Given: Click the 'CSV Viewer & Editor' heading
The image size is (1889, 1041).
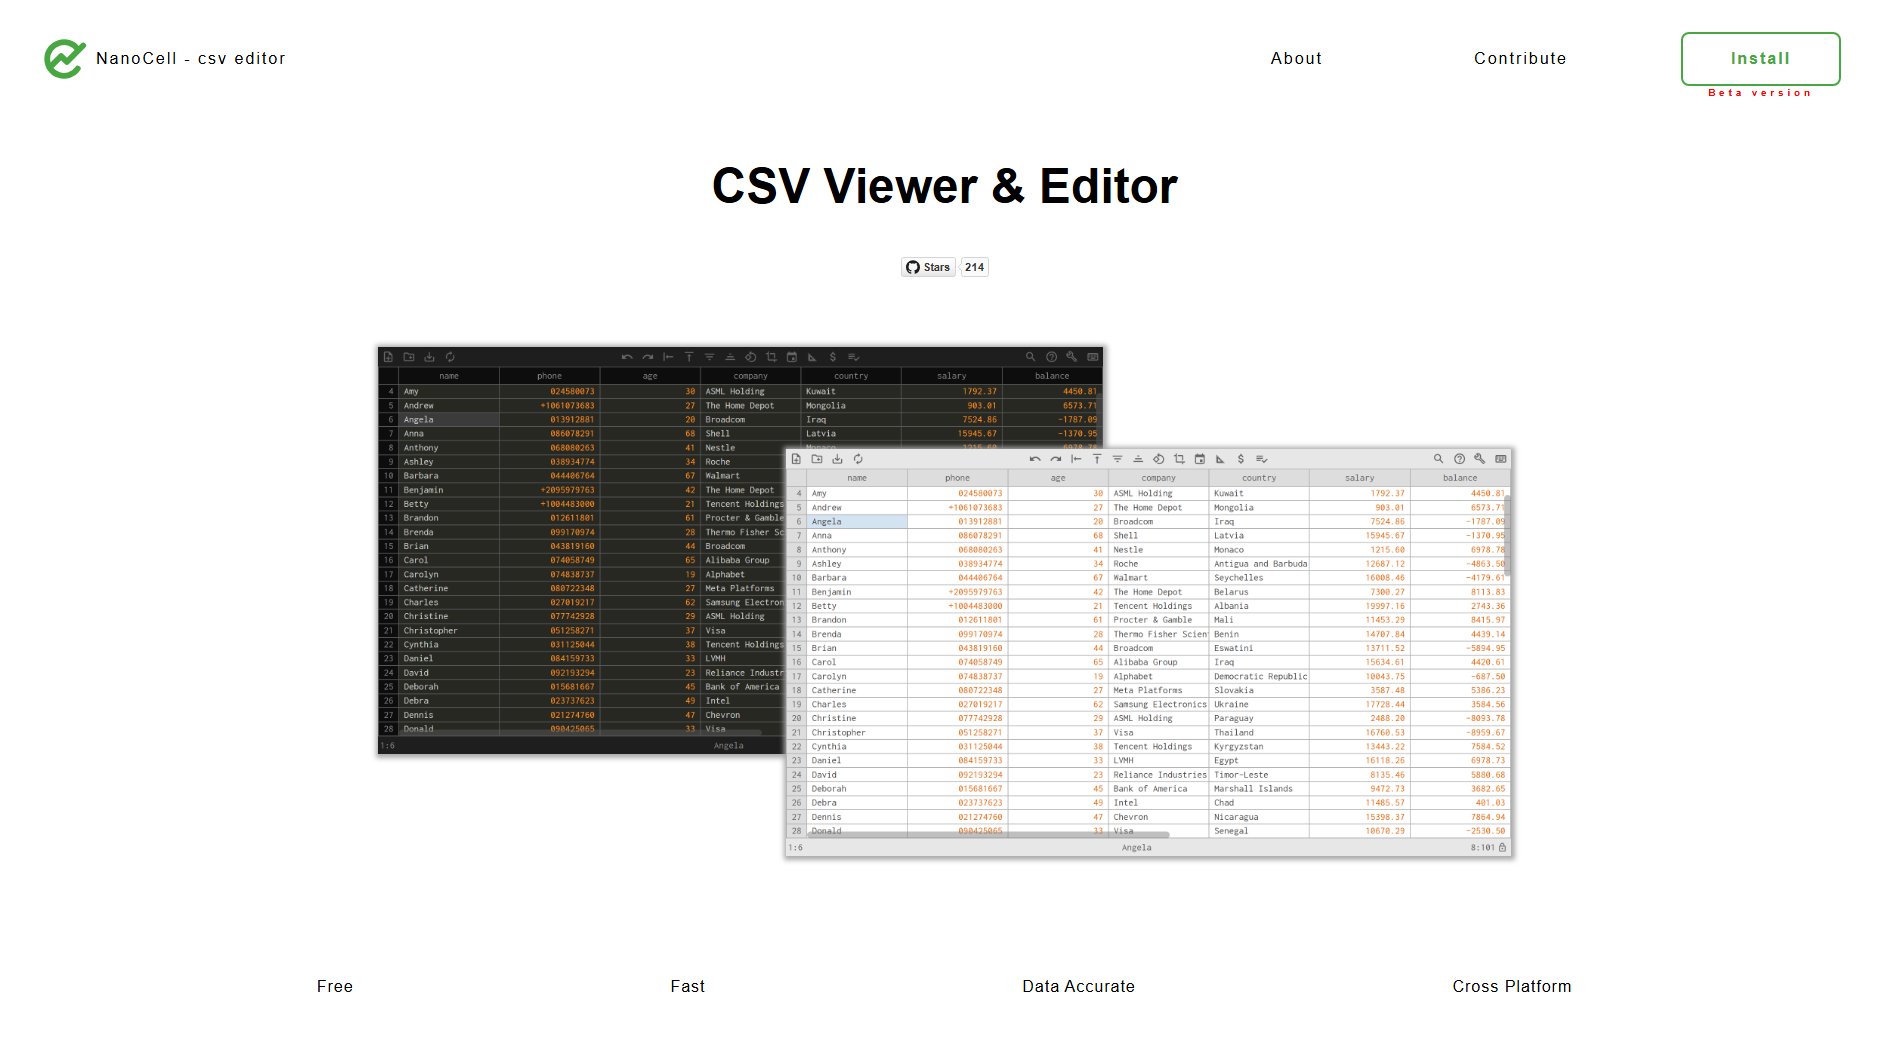Looking at the screenshot, I should click(945, 186).
